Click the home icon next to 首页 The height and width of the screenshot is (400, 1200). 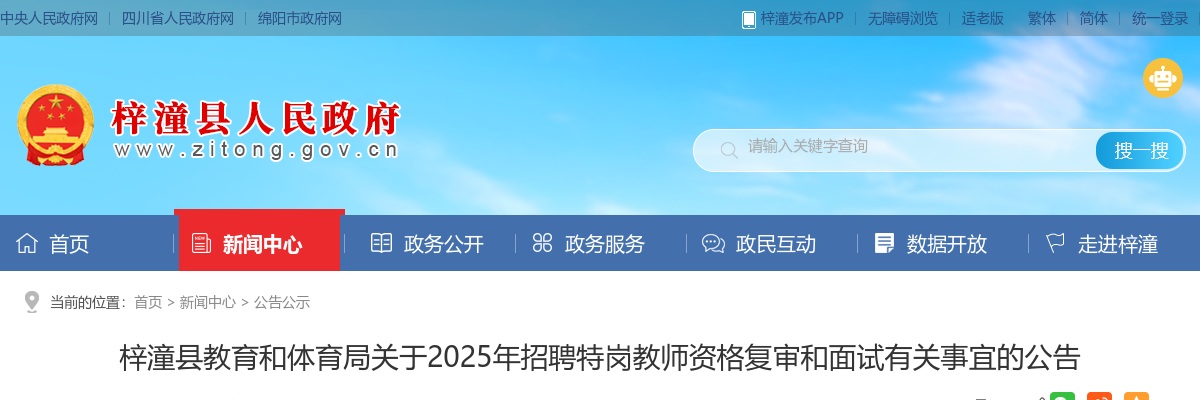(27, 243)
